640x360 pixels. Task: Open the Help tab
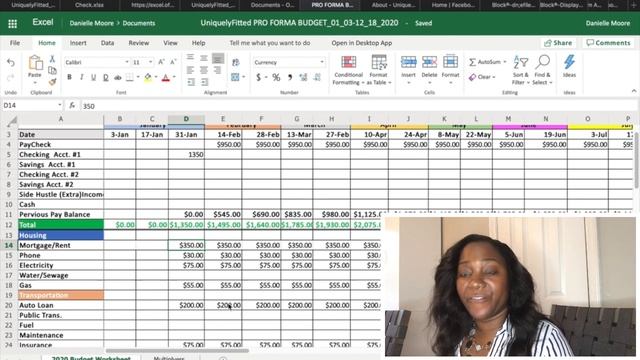[198, 43]
